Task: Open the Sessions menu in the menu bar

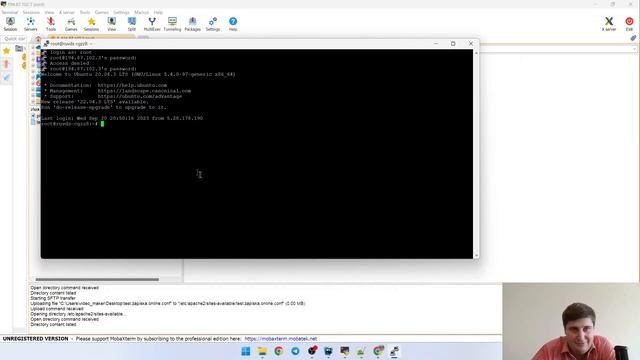Action: tap(31, 12)
